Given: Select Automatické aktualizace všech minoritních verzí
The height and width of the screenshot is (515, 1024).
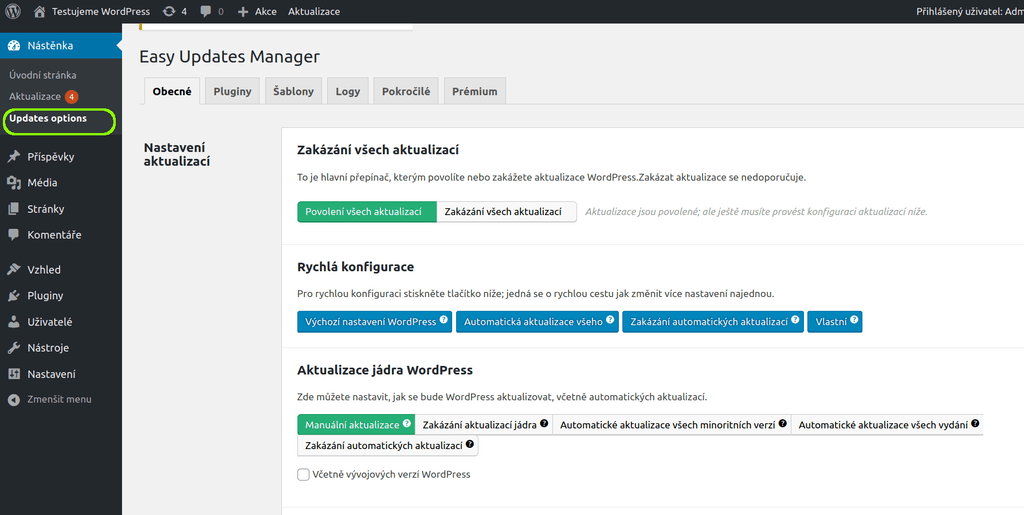Looking at the screenshot, I should coord(672,424).
